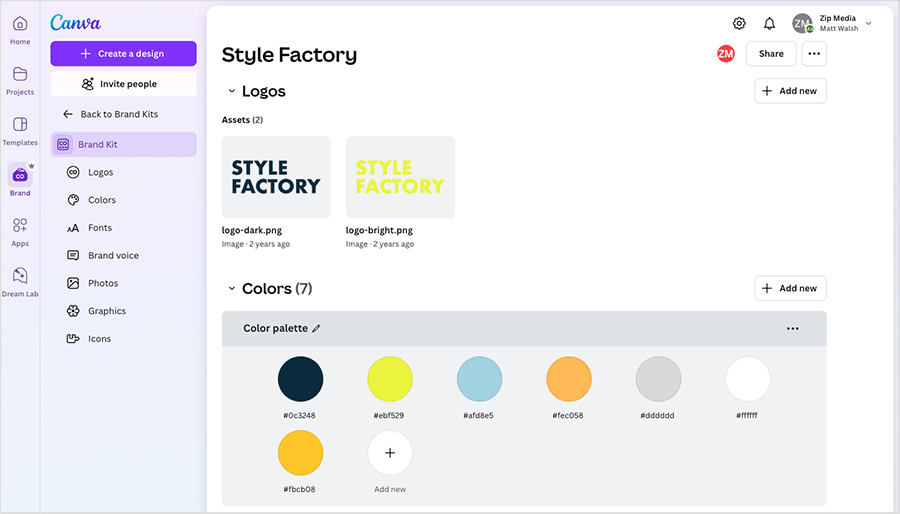Open Projects folder icon
The image size is (900, 514).
pyautogui.click(x=20, y=75)
